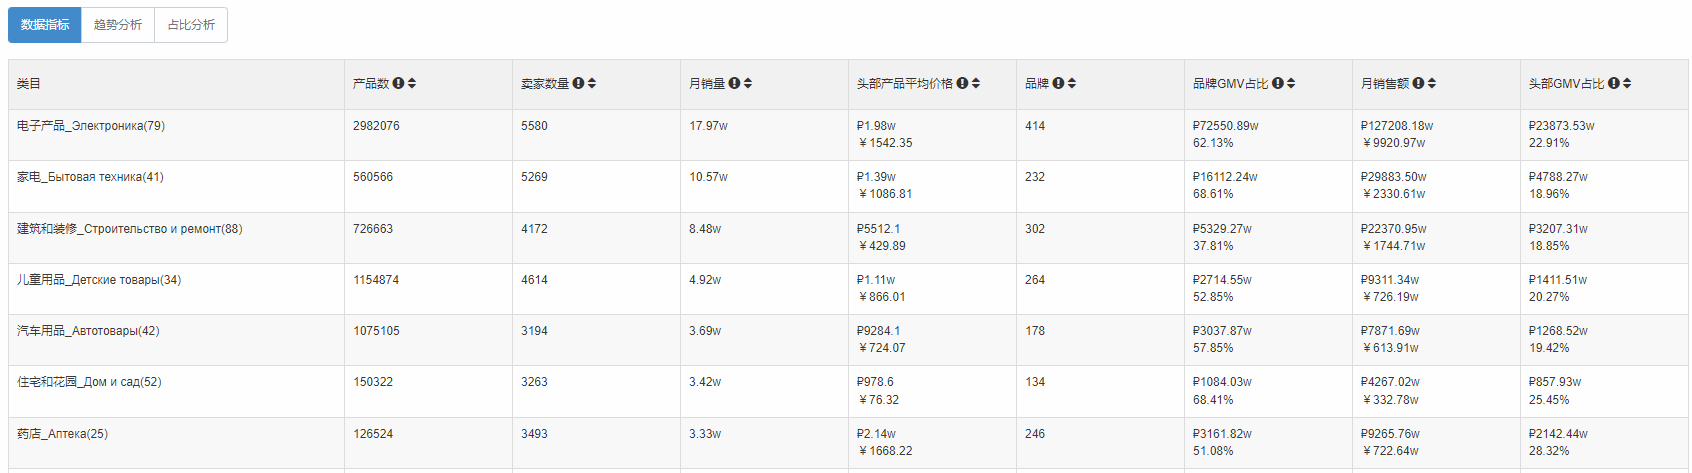Viewport: 1692px width, 473px height.
Task: Click the 类目 column header
Action: (29, 84)
